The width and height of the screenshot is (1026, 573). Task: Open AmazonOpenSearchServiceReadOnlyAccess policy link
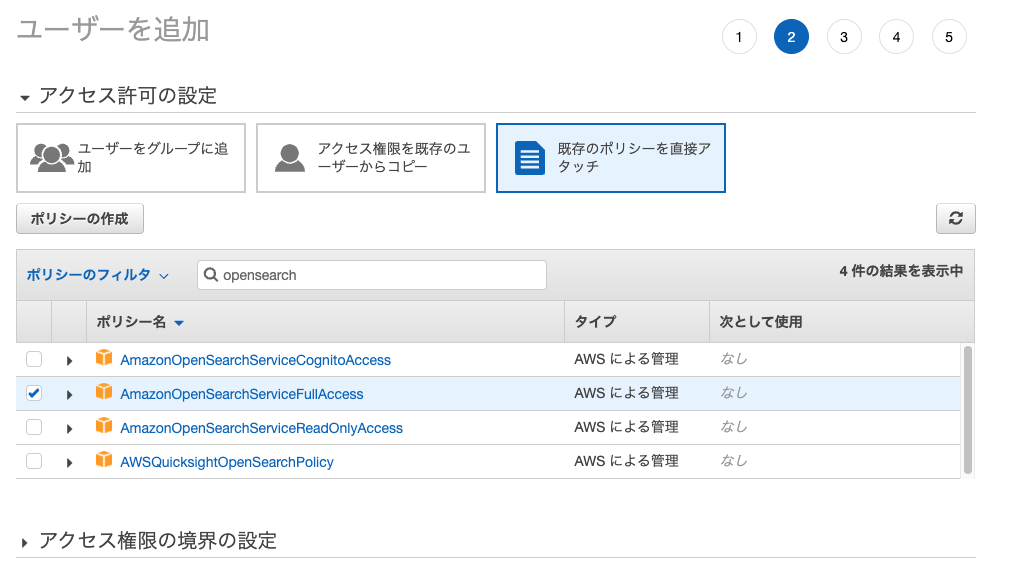pos(261,428)
